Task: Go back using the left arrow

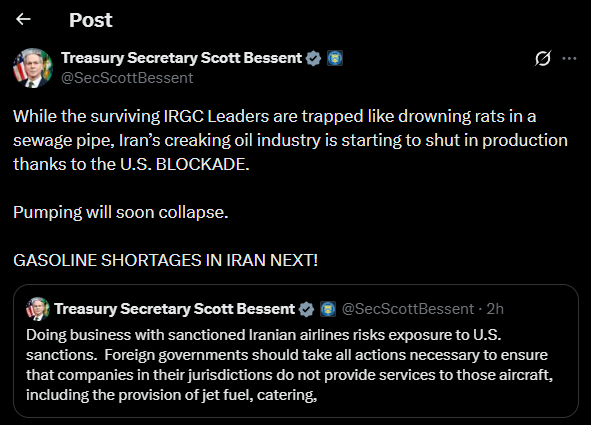Action: (23, 19)
